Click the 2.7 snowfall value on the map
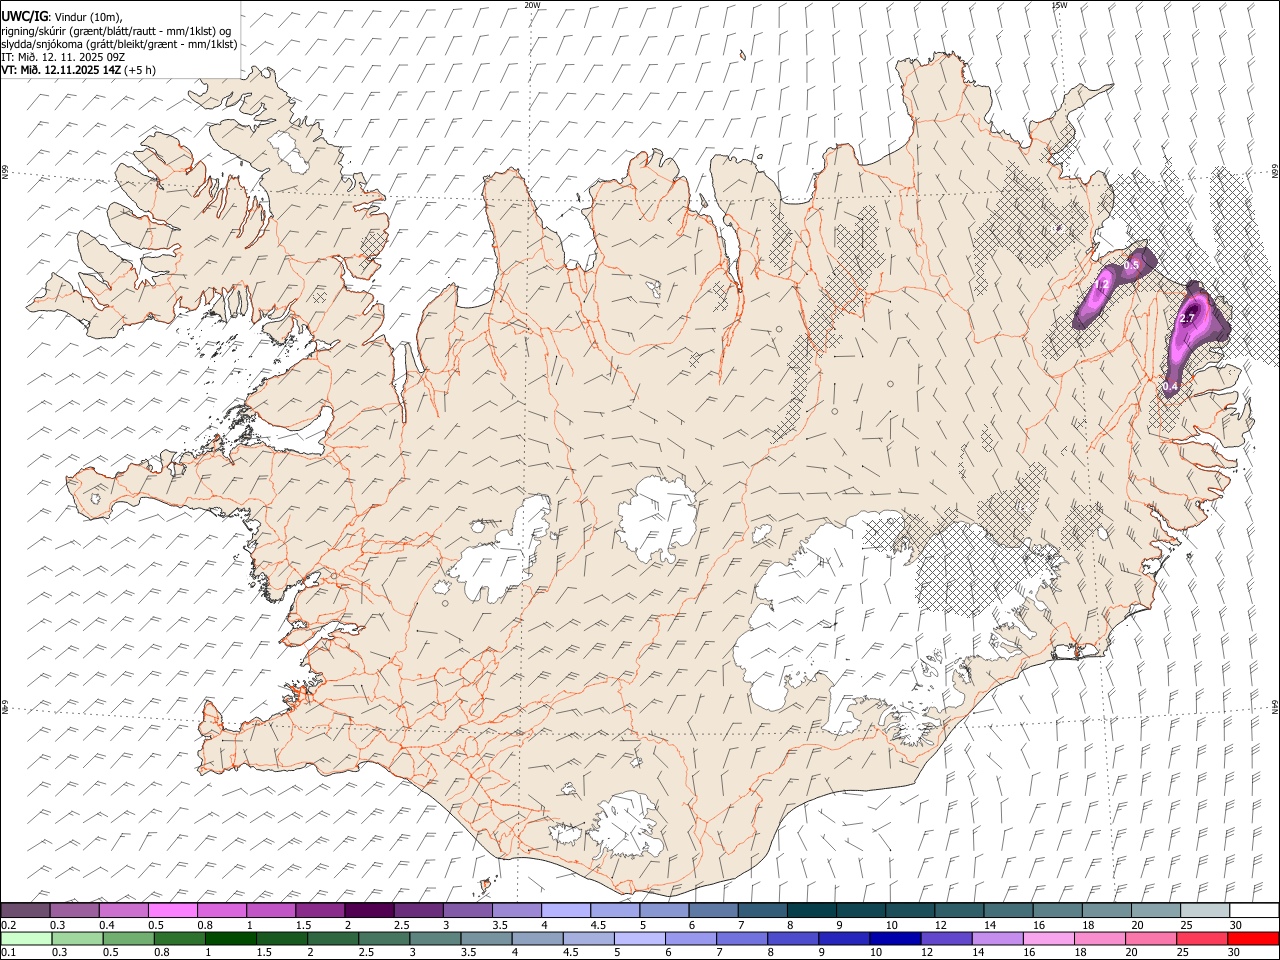The height and width of the screenshot is (960, 1280). click(1188, 318)
